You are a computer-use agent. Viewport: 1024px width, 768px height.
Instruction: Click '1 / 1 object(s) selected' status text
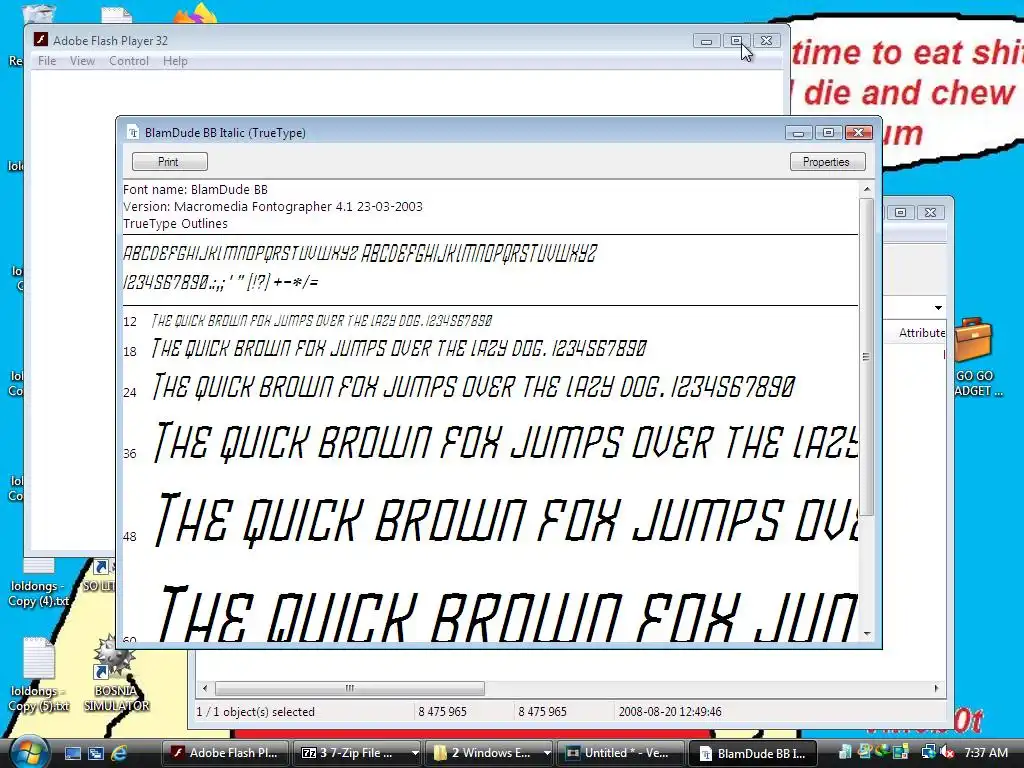tap(255, 712)
